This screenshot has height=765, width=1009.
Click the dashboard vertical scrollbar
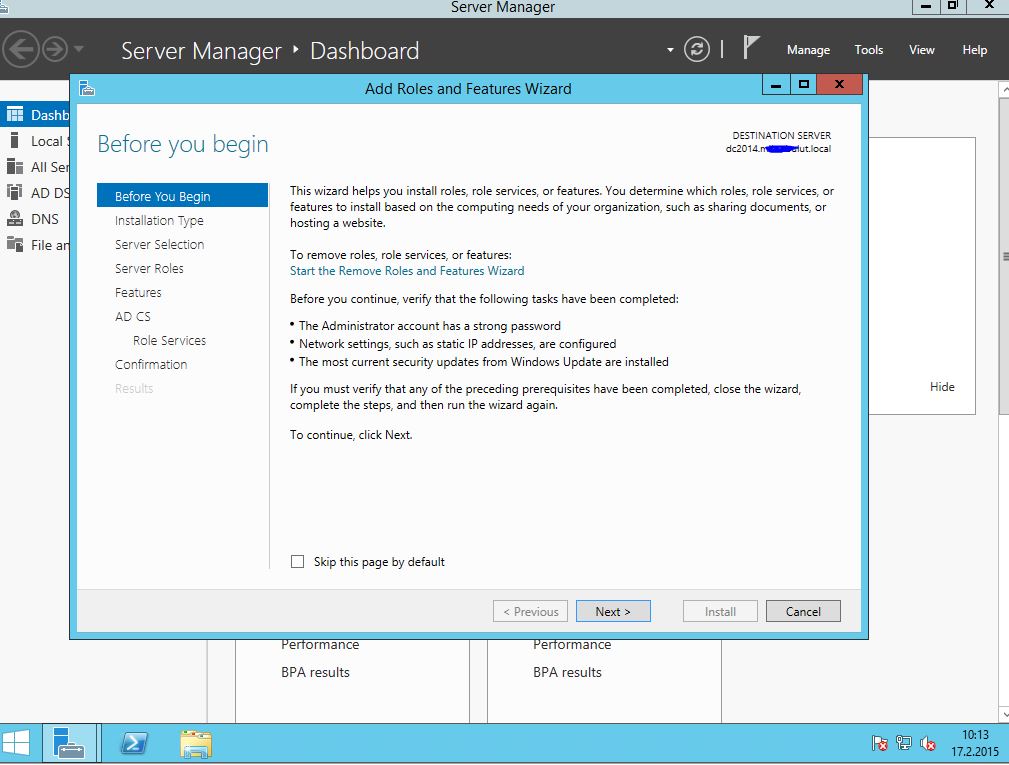[1004, 257]
